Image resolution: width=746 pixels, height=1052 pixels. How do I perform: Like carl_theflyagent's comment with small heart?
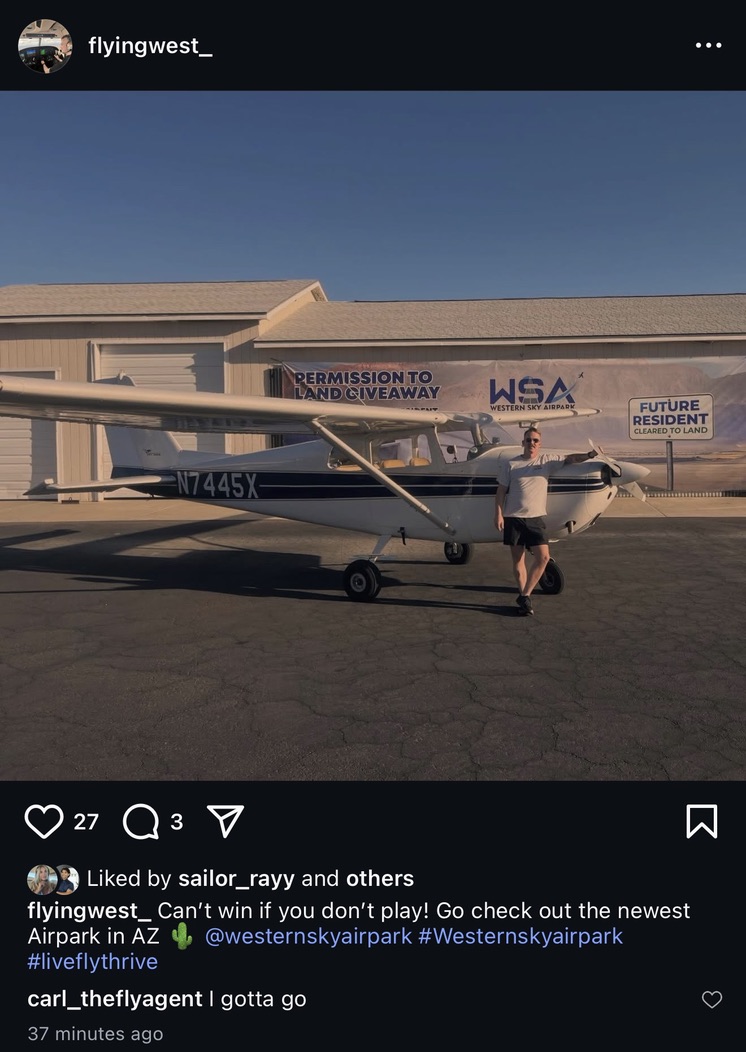(712, 1000)
